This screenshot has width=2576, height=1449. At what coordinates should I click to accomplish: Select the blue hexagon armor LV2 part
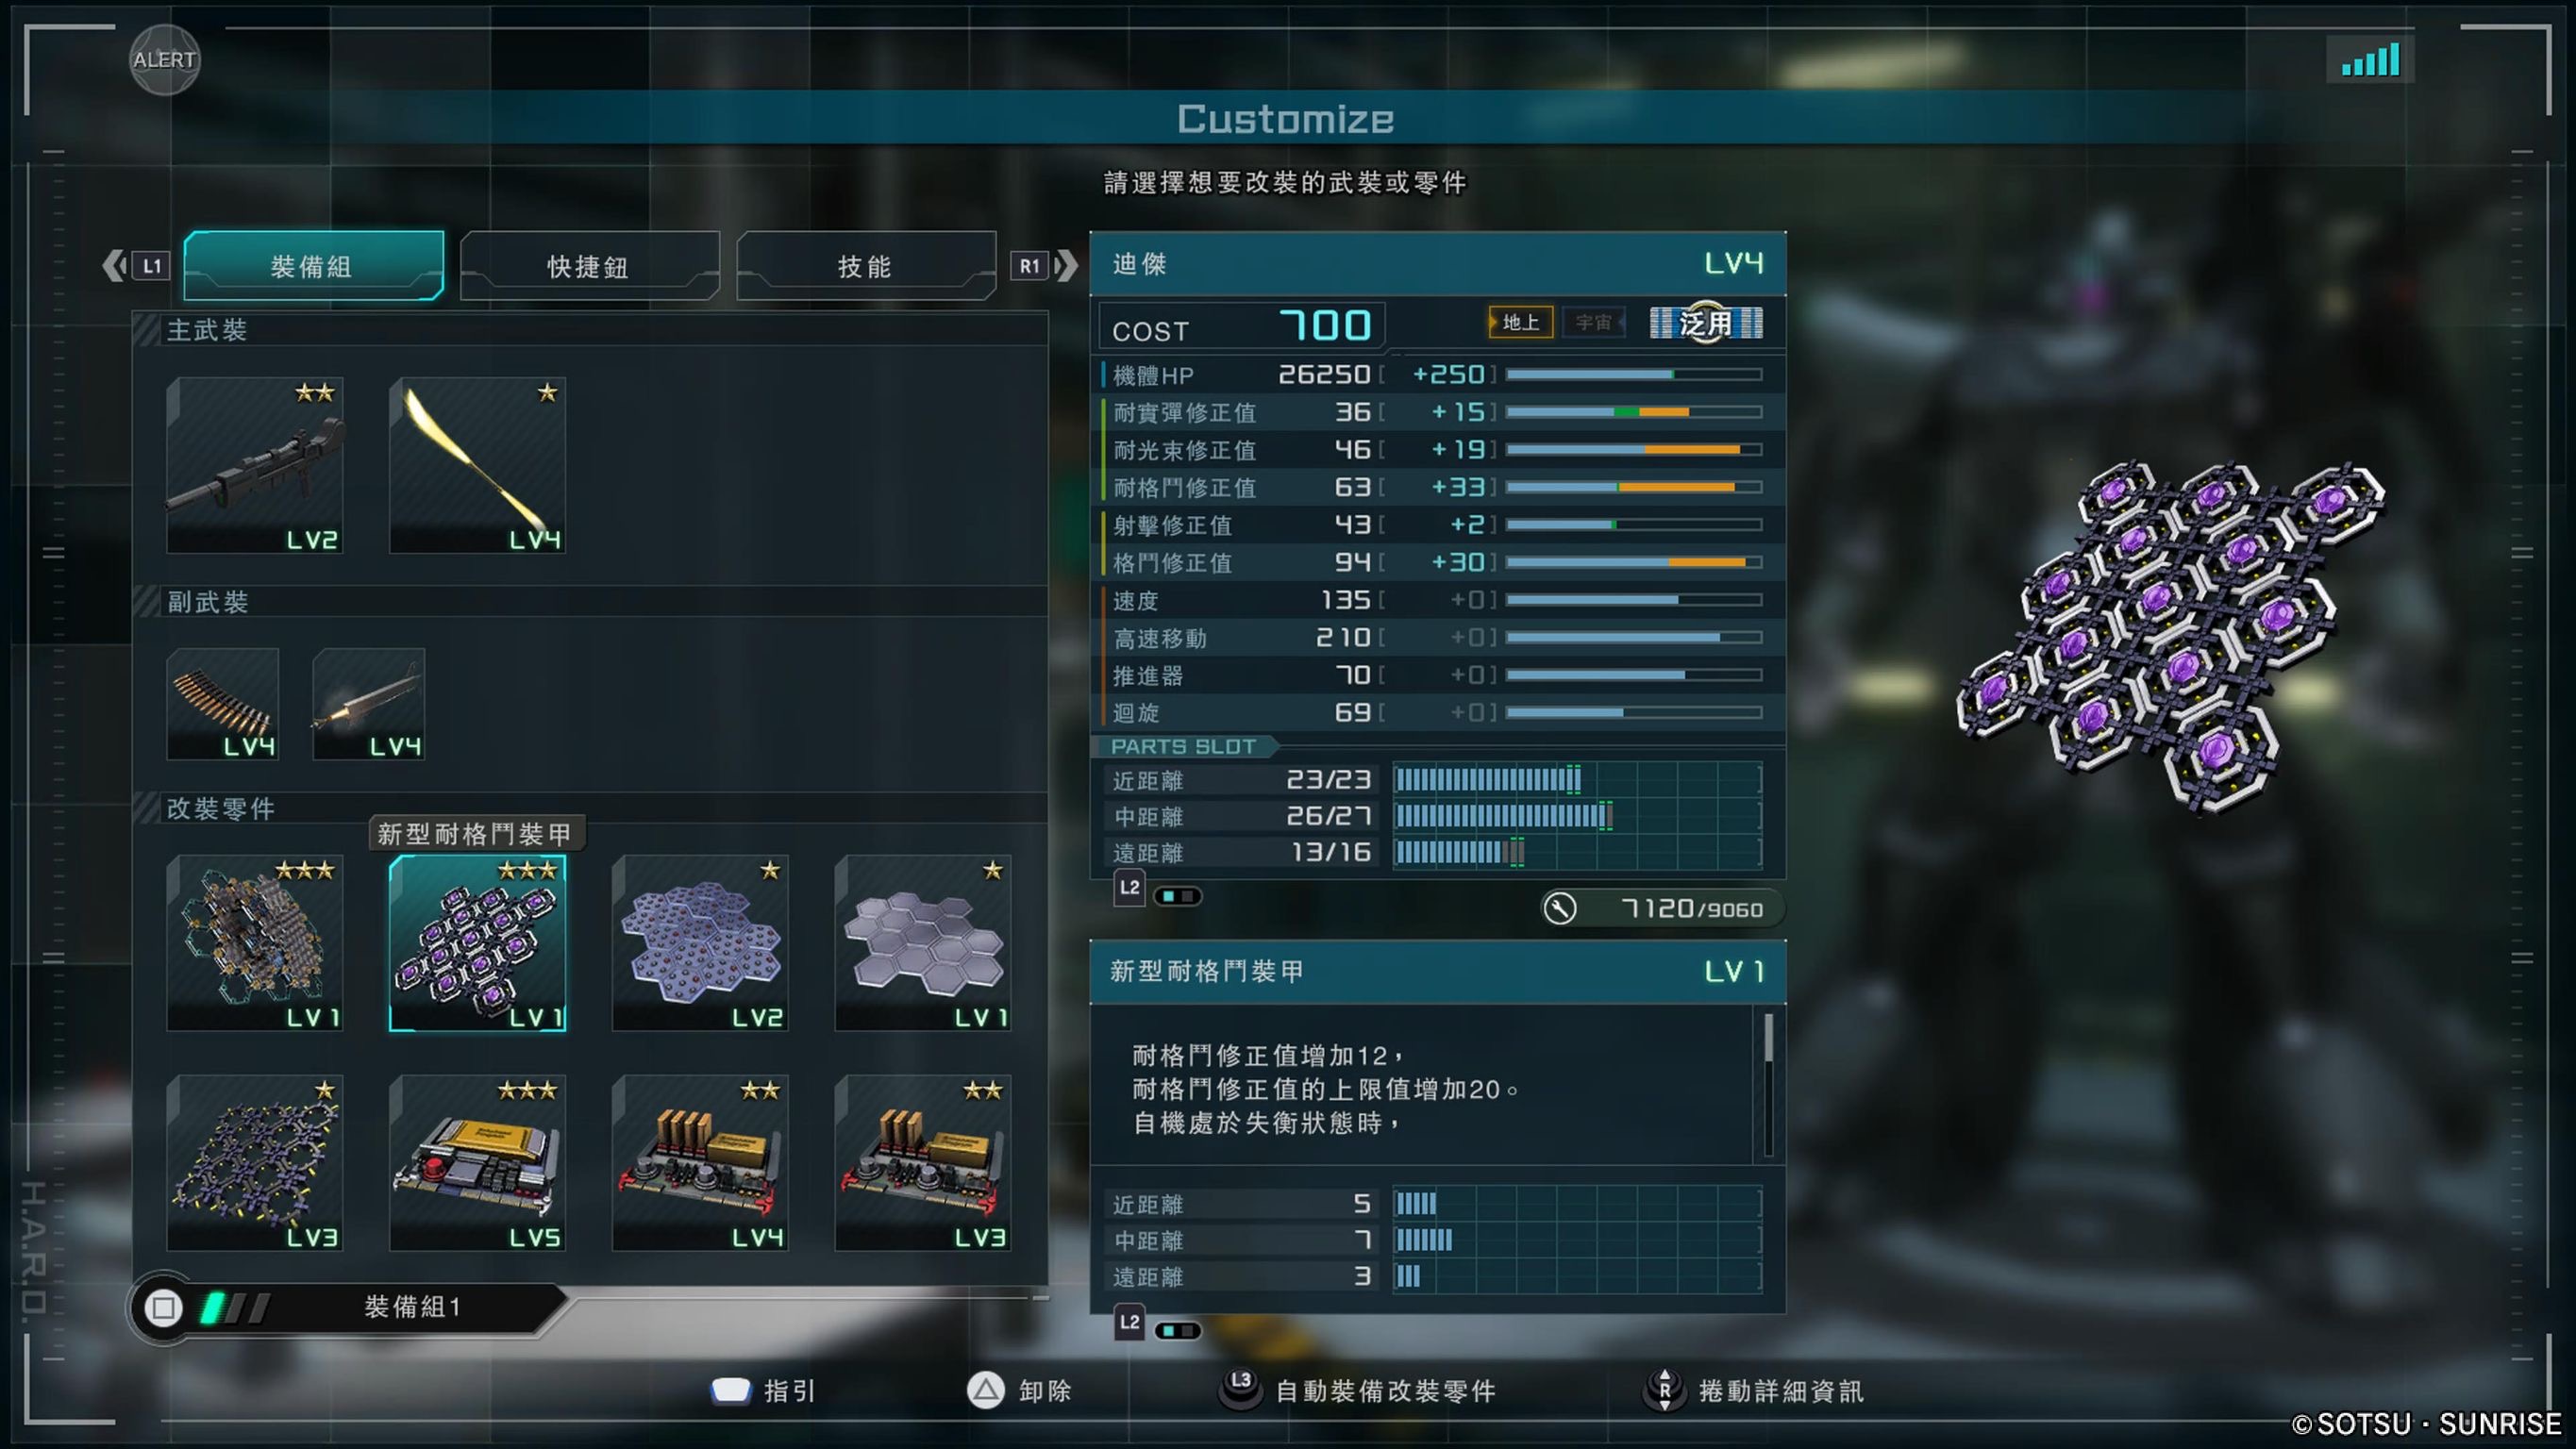(700, 942)
